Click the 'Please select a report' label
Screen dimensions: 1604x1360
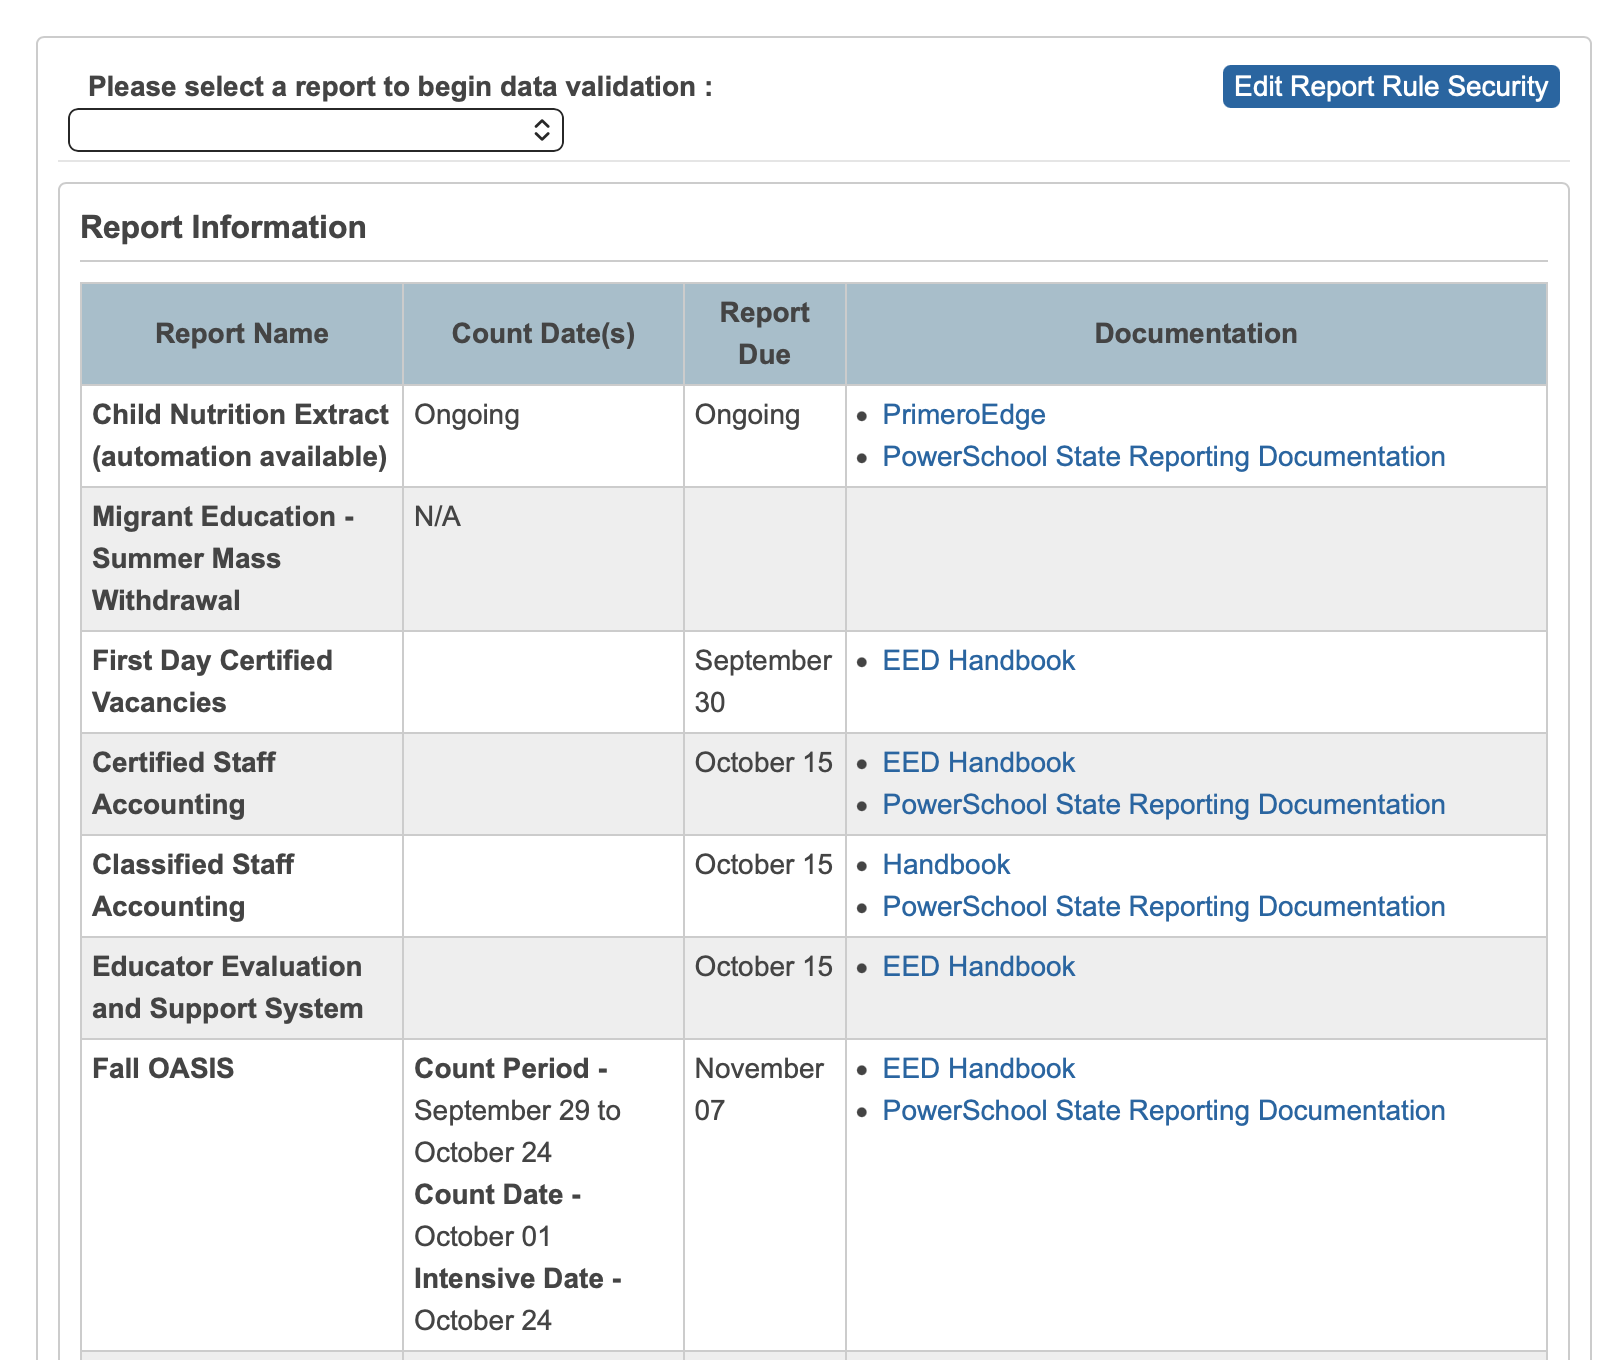[400, 86]
